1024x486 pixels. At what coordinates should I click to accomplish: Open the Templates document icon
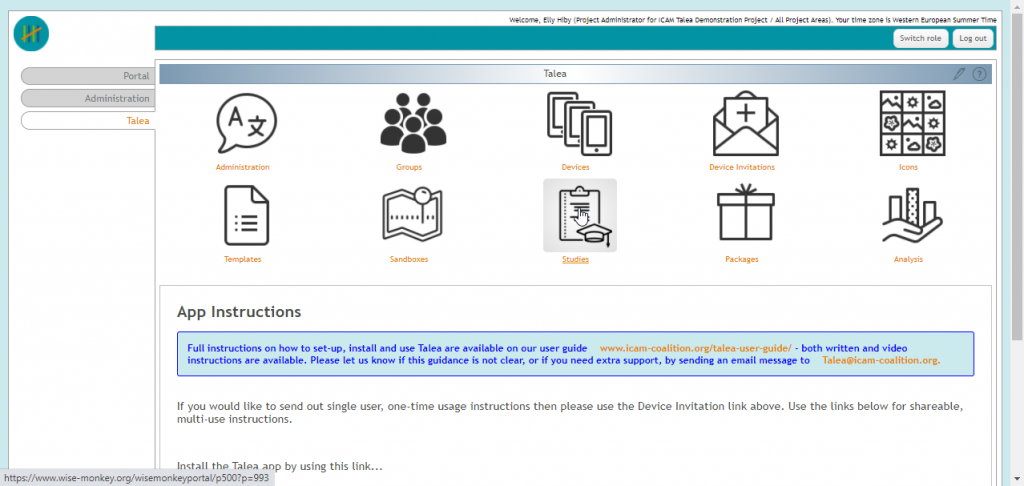246,215
